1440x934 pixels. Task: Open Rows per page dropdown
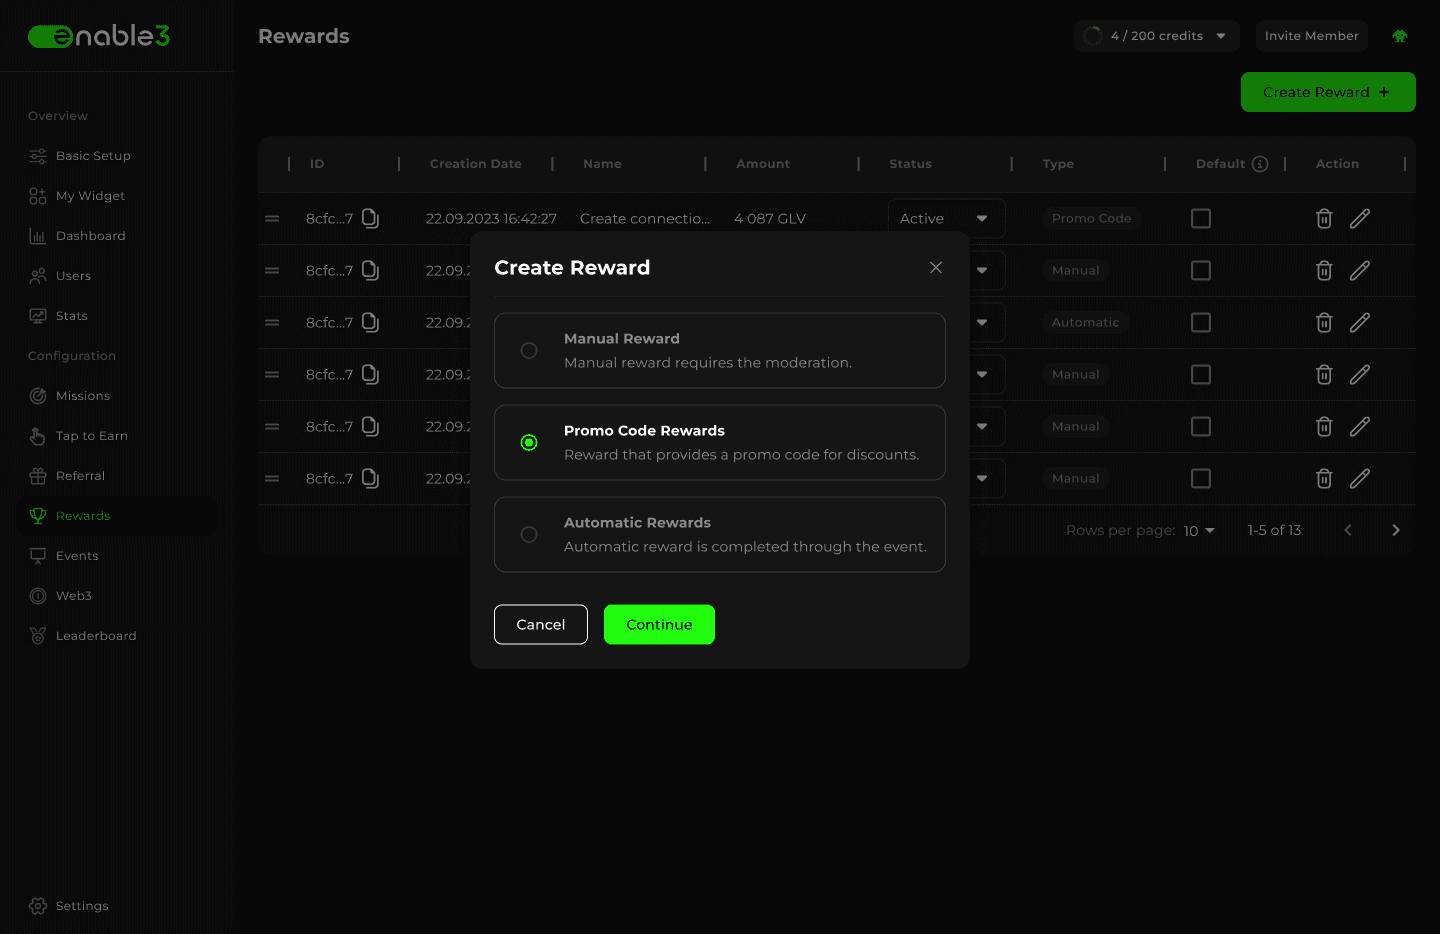[1199, 530]
